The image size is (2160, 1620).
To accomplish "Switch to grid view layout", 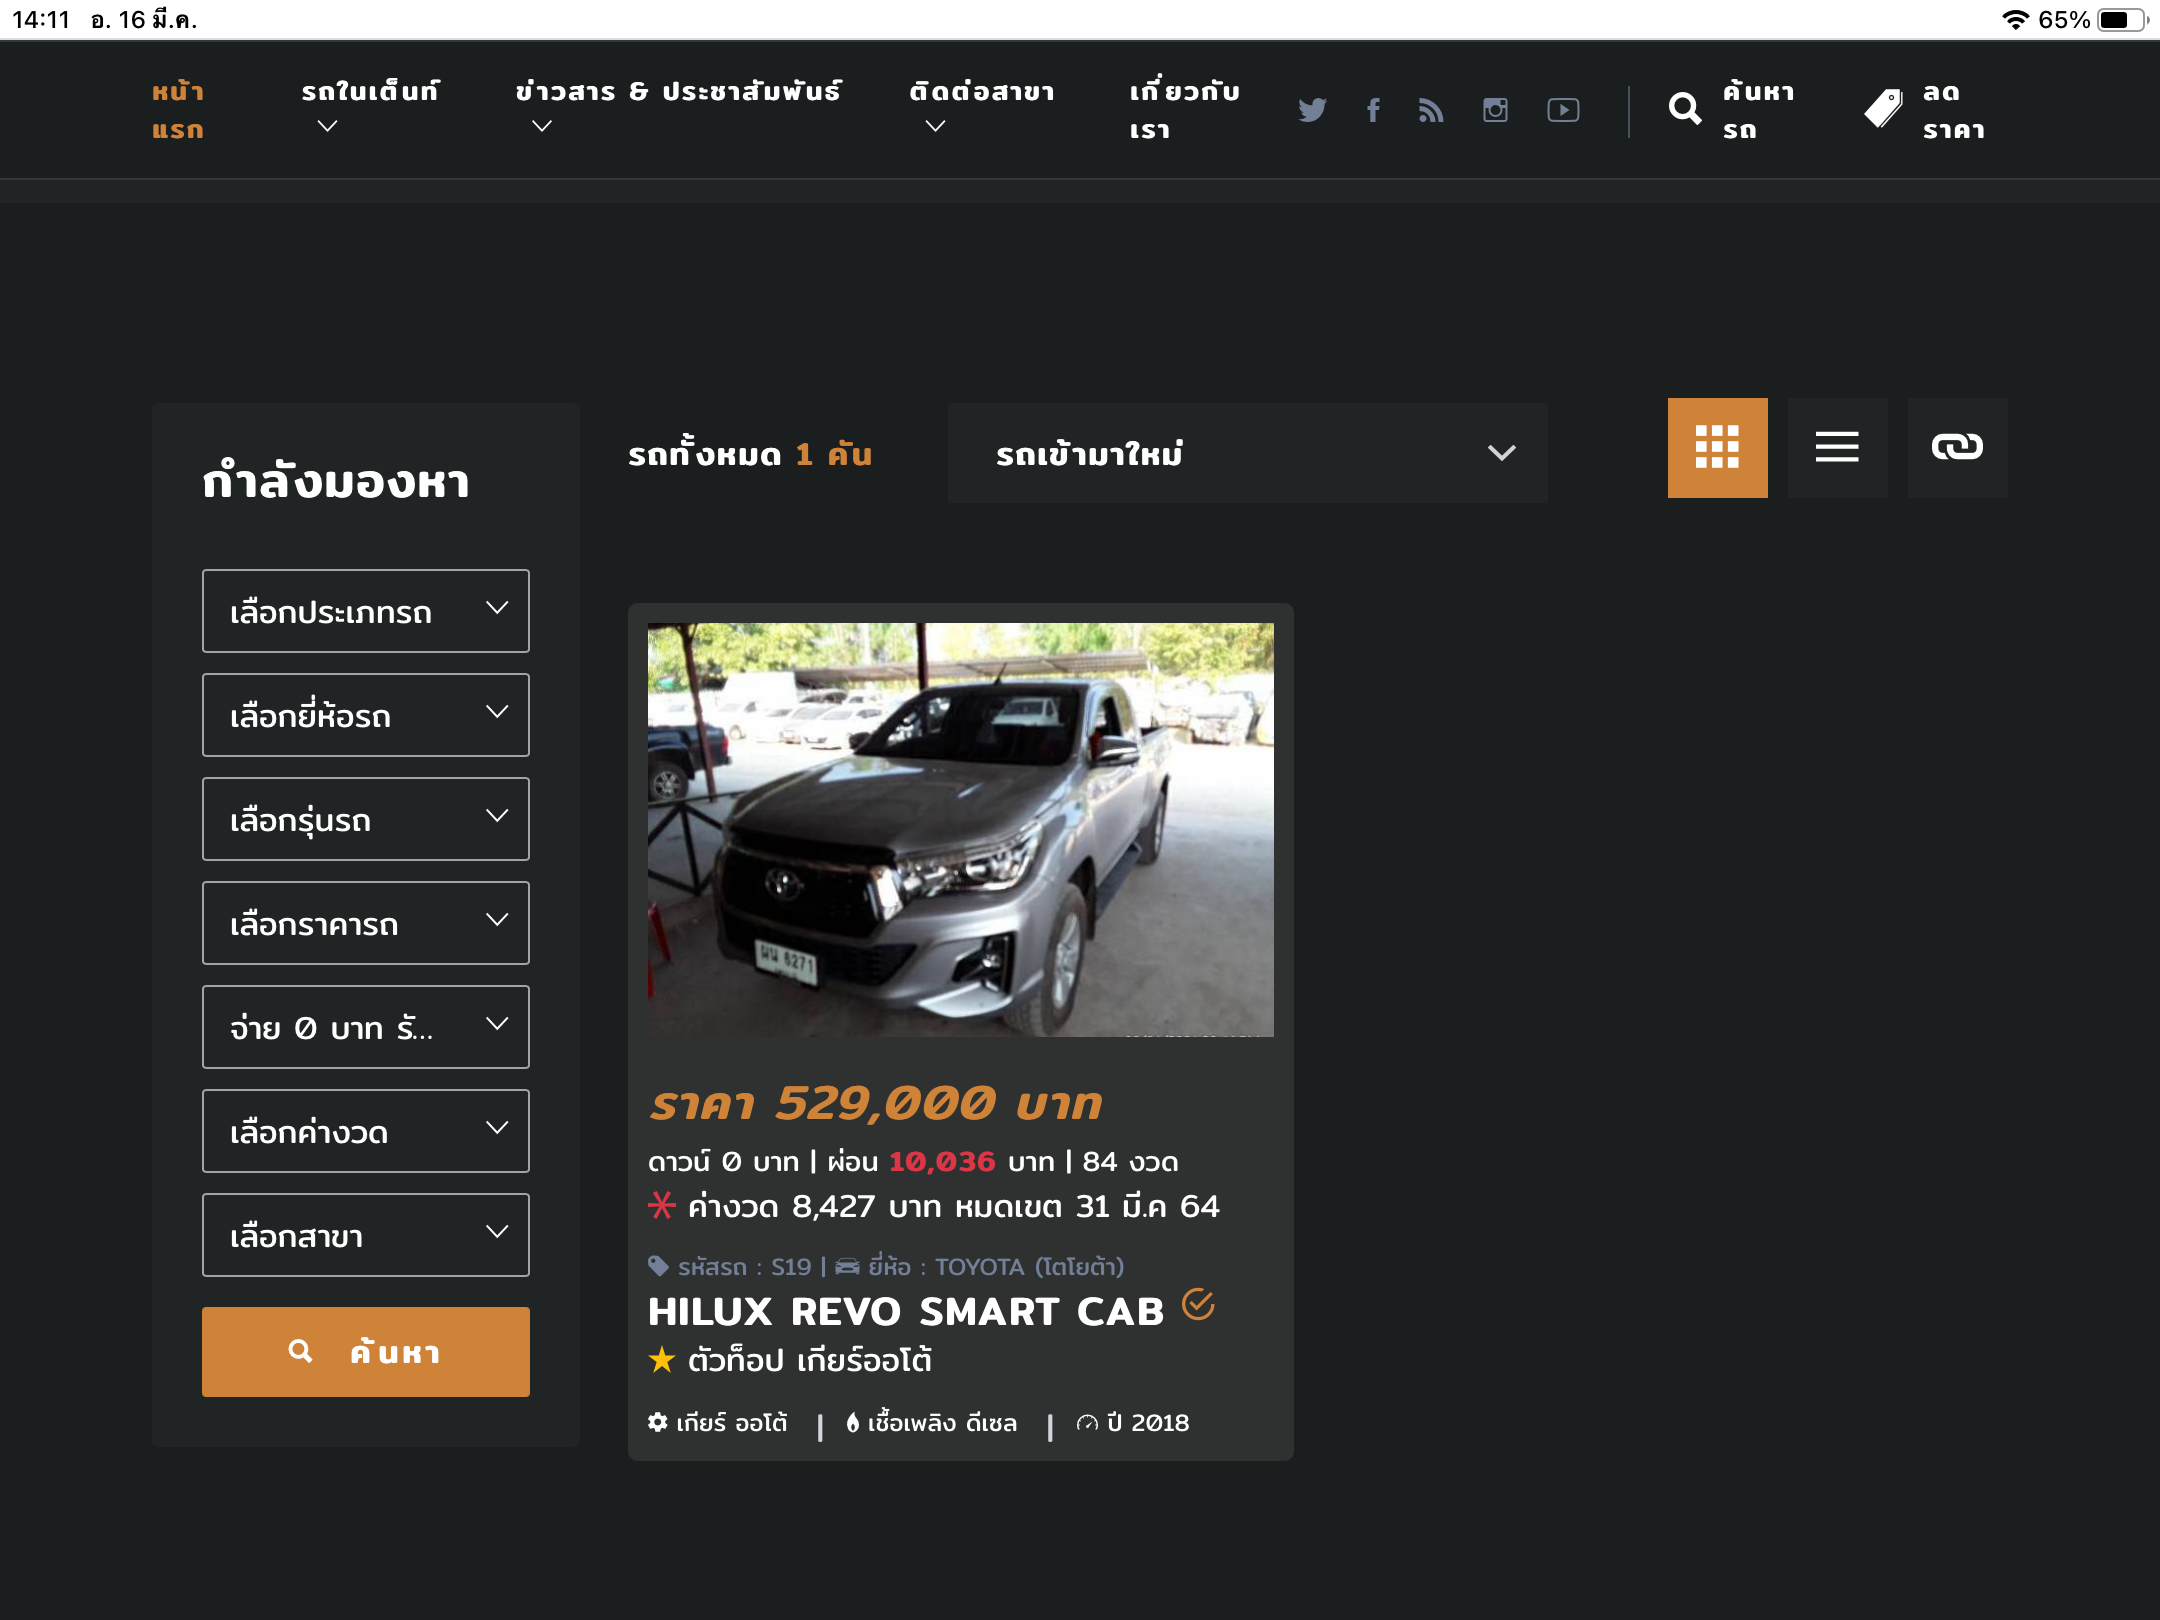I will [x=1717, y=447].
